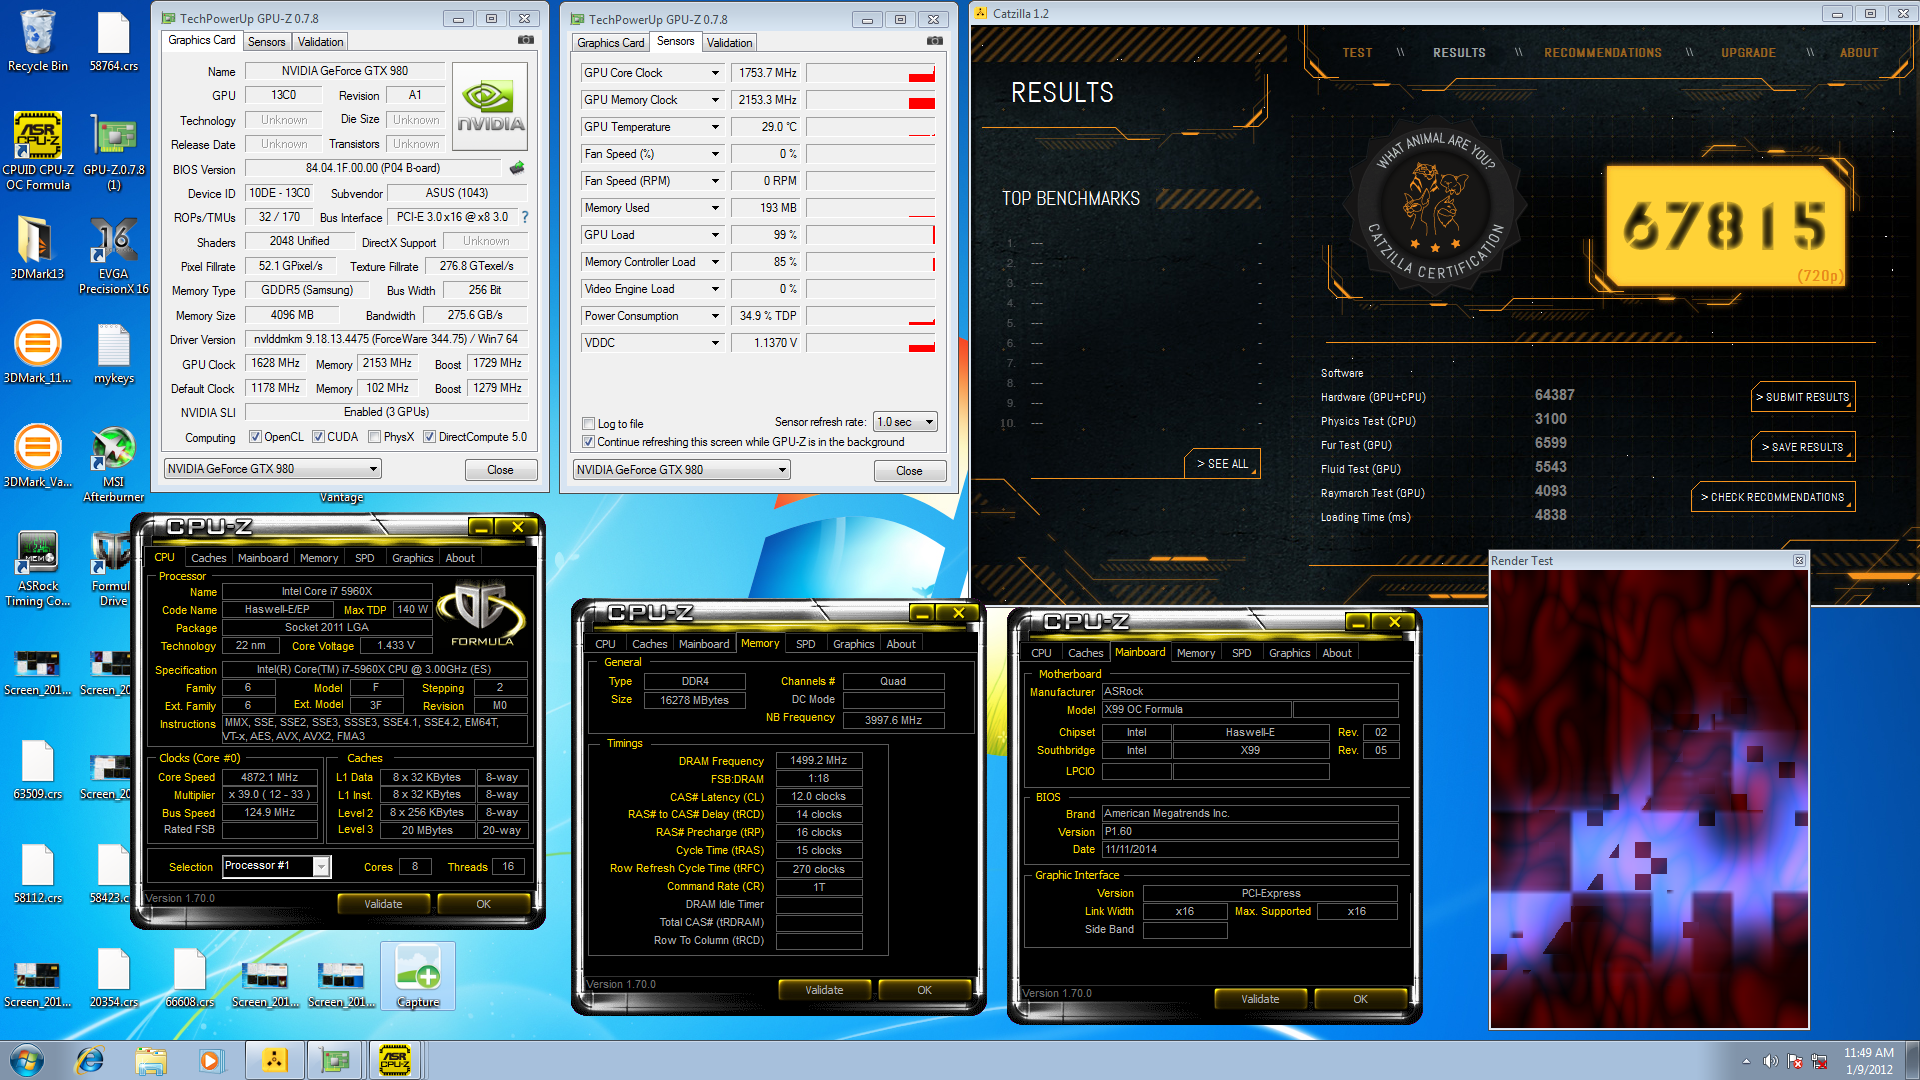Open the 63509.crs file icon
1920x1080 pixels.
tap(37, 768)
